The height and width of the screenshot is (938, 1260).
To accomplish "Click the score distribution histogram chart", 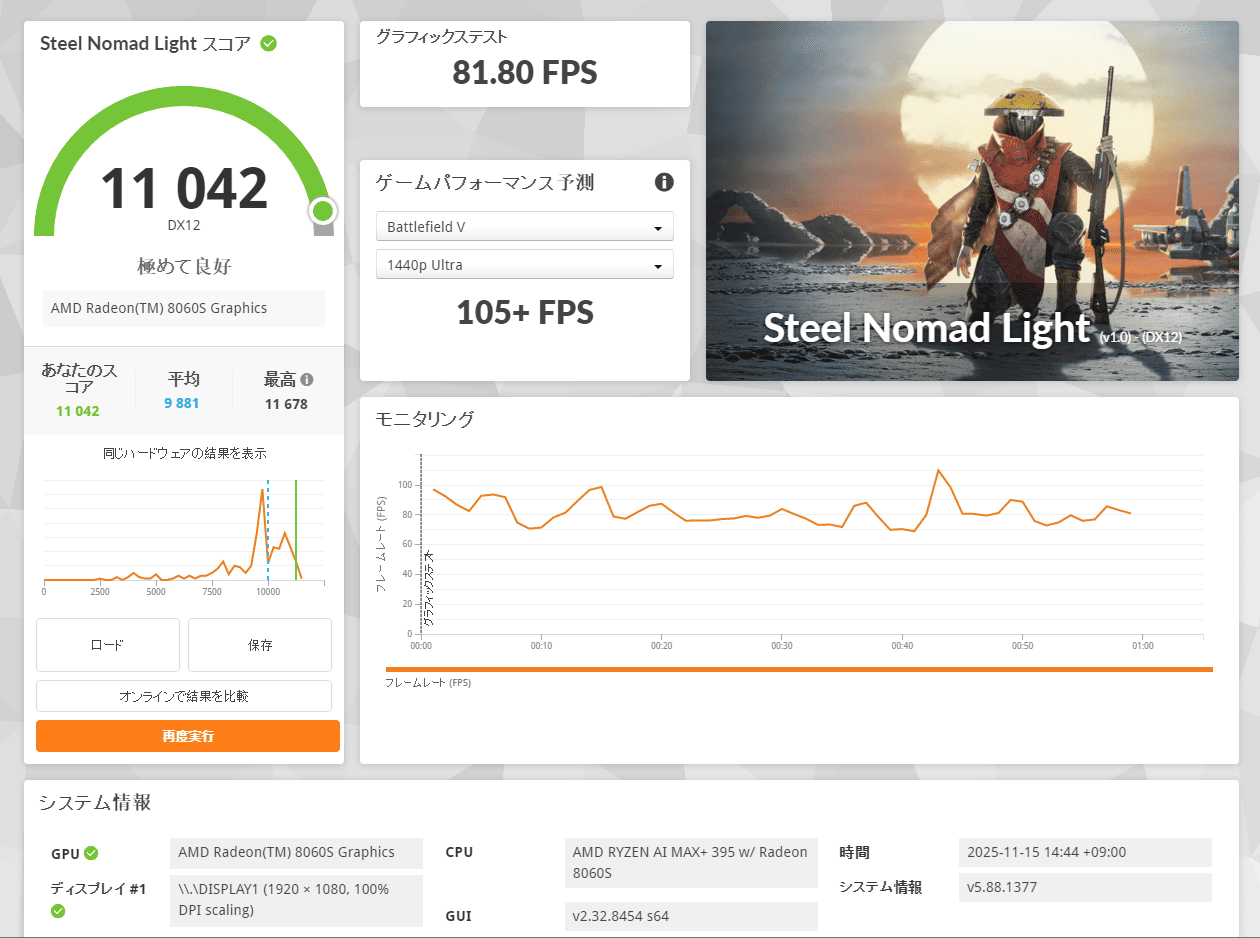I will 184,535.
